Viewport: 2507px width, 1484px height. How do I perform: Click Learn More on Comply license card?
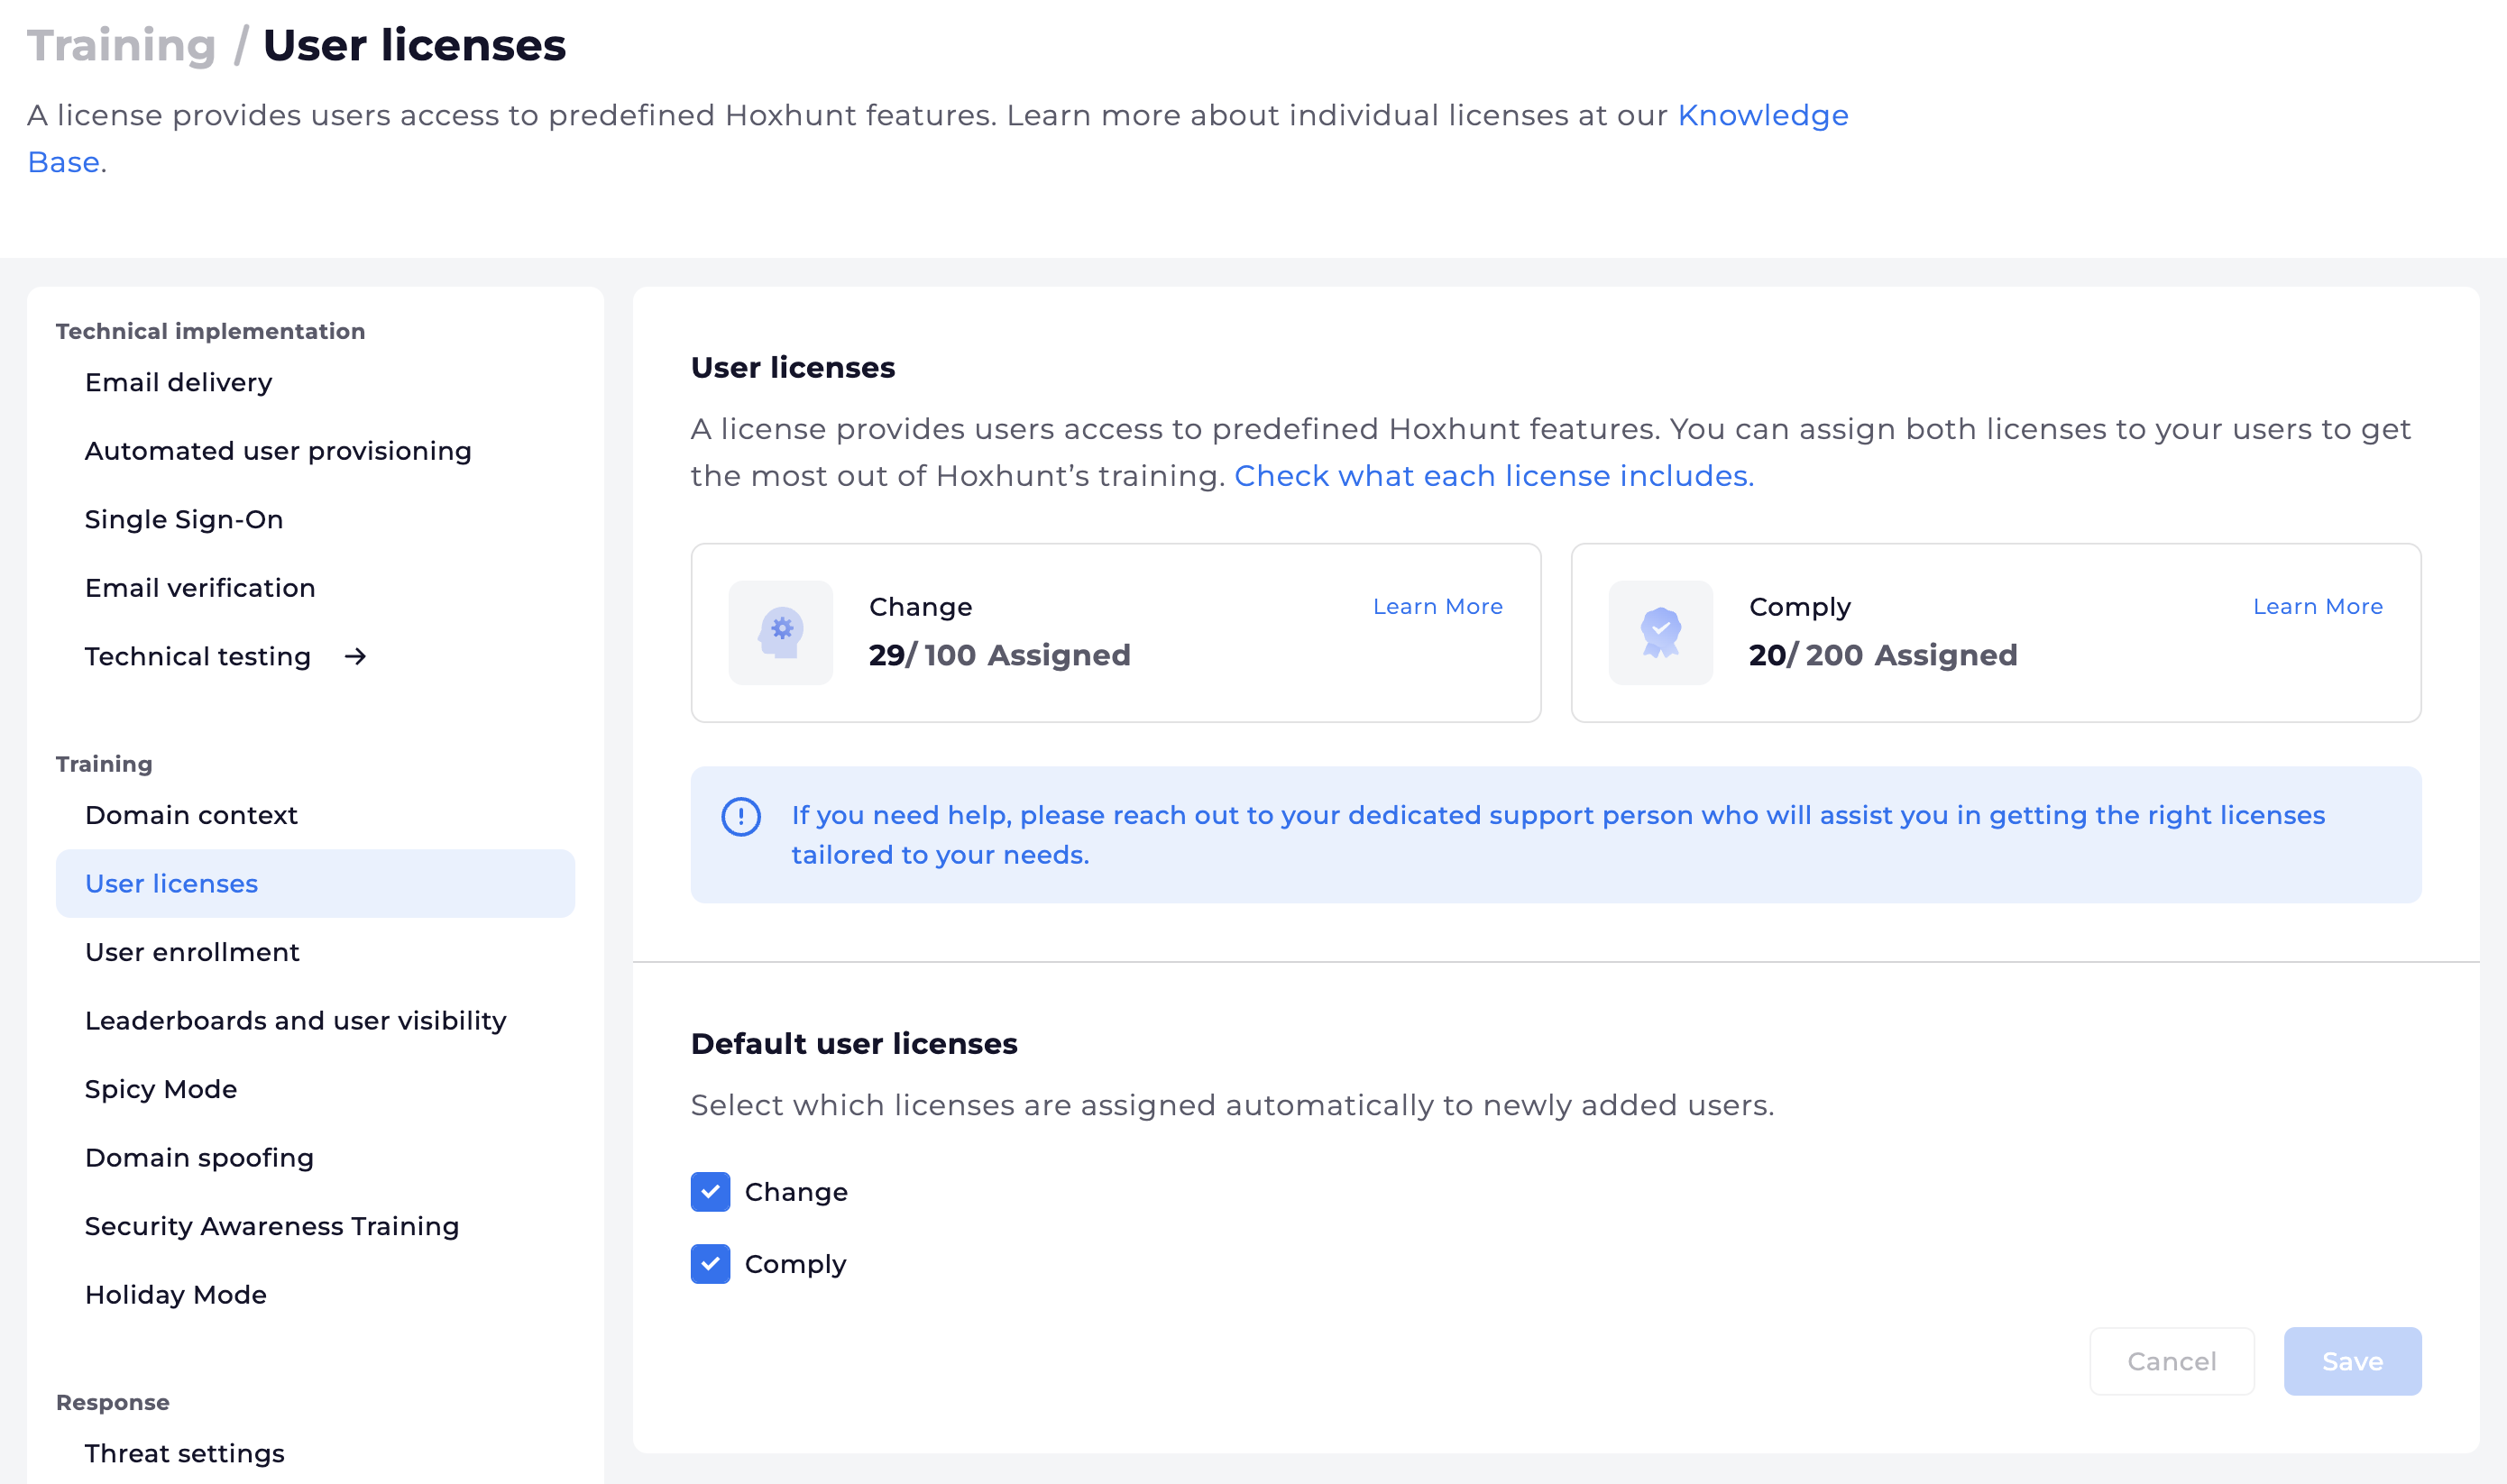pyautogui.click(x=2317, y=607)
